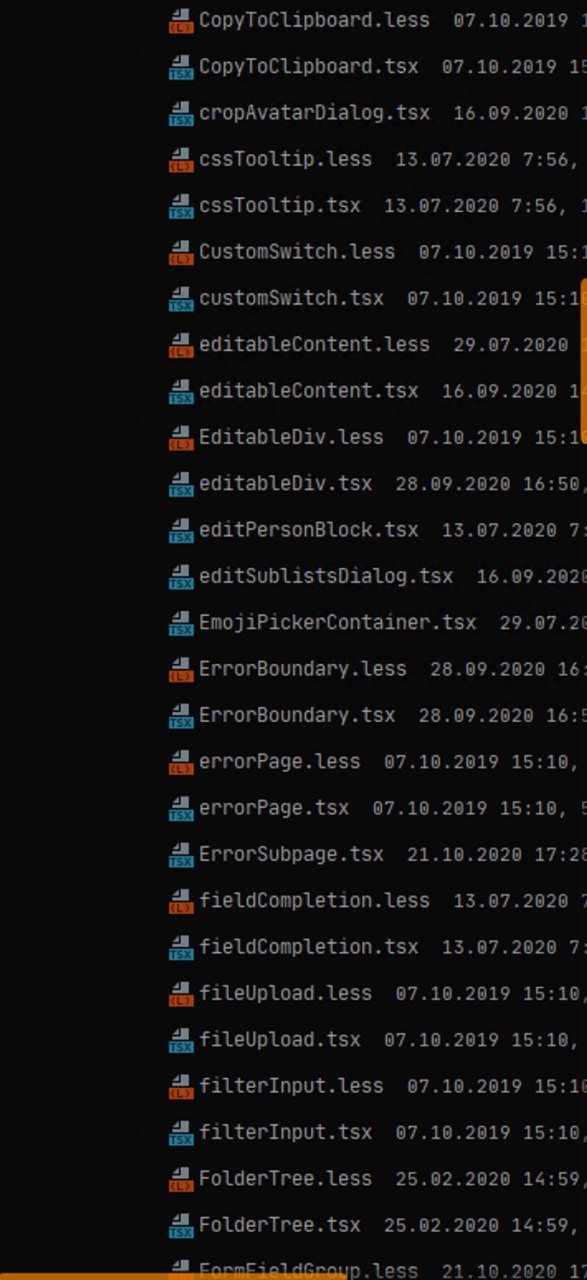Click the ErrorSubpage.tsx file icon
The height and width of the screenshot is (1280, 587).
181,854
